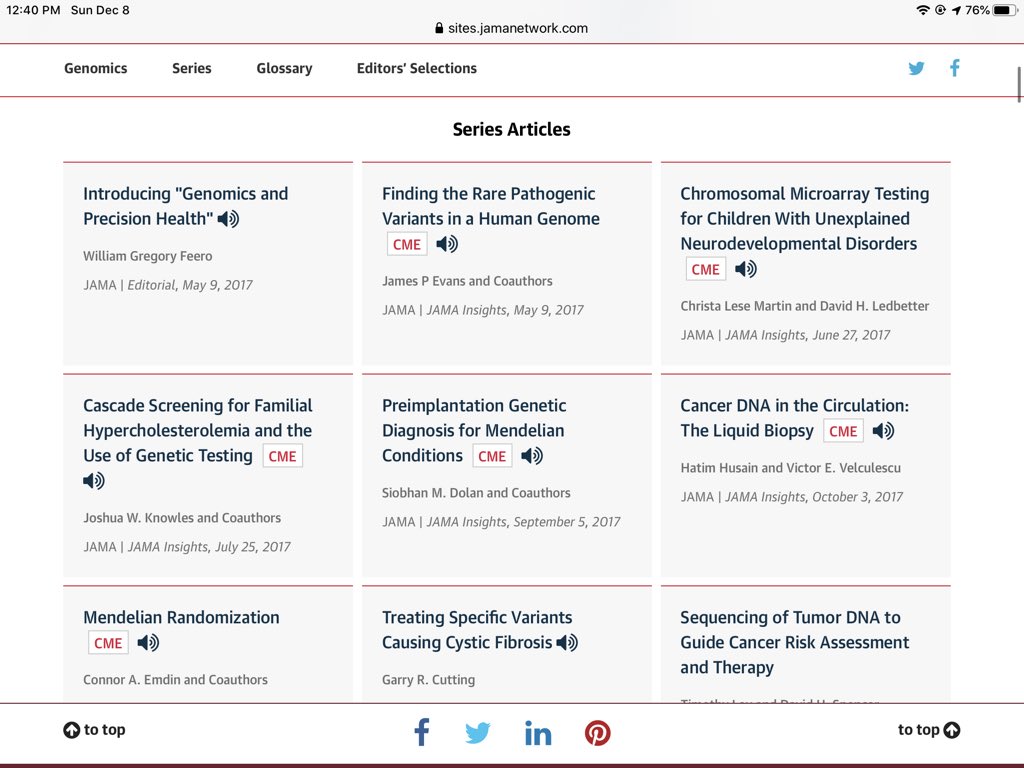
Task: Open Mendelian Randomization article title
Action: 181,617
